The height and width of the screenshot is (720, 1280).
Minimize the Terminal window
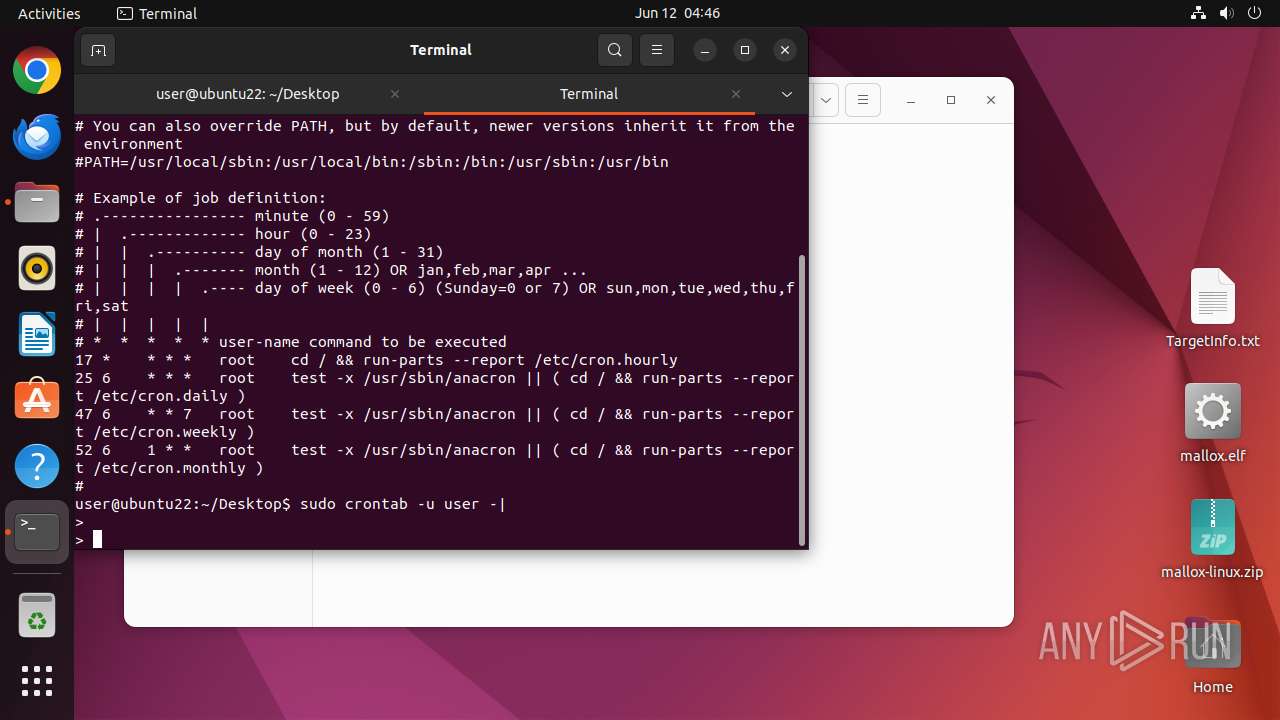point(705,50)
